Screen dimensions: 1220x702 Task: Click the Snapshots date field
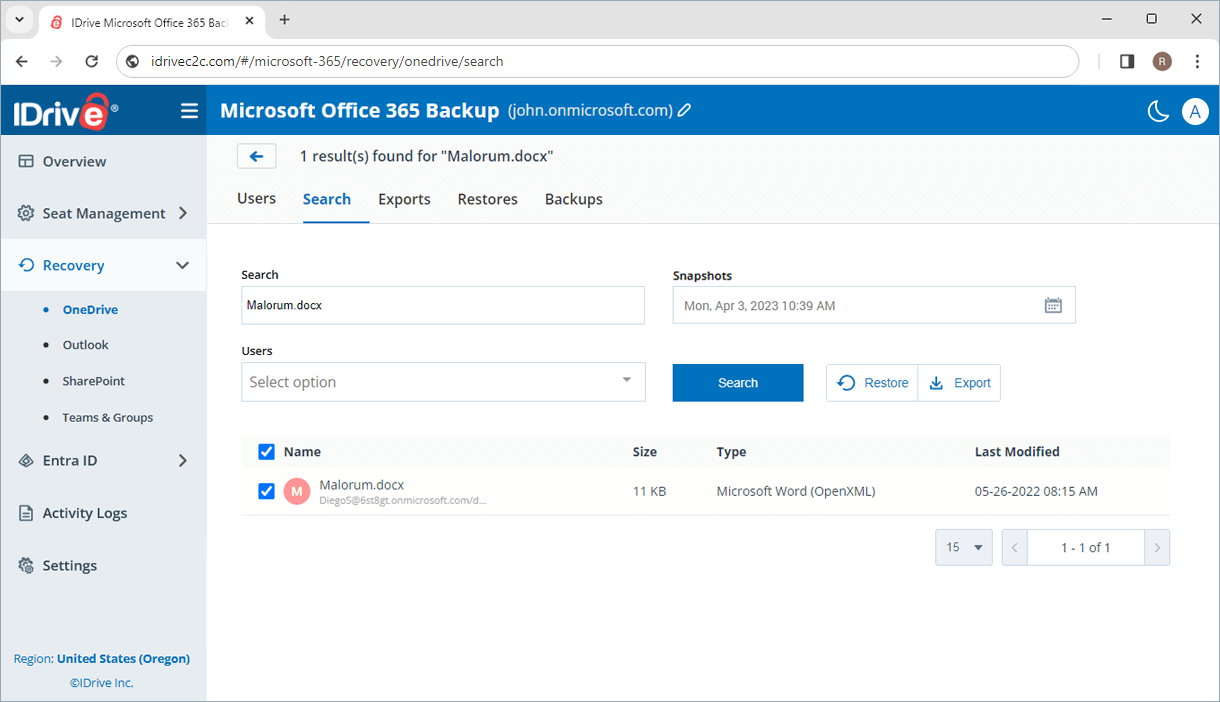click(874, 305)
